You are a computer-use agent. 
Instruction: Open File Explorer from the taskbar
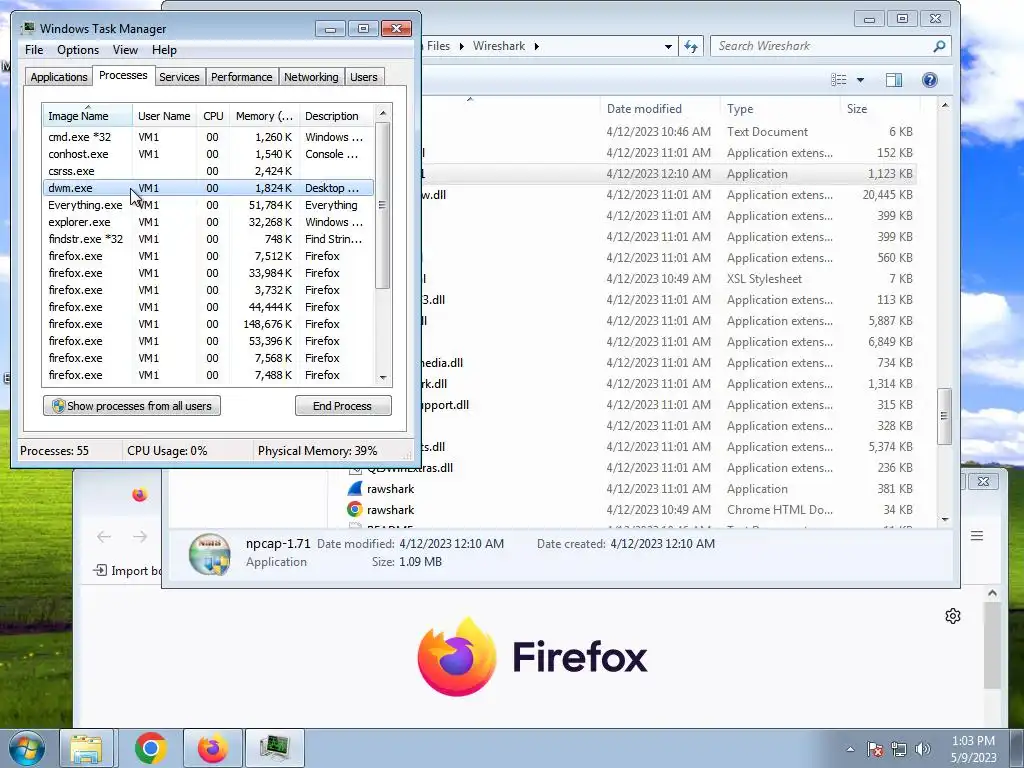tap(86, 748)
